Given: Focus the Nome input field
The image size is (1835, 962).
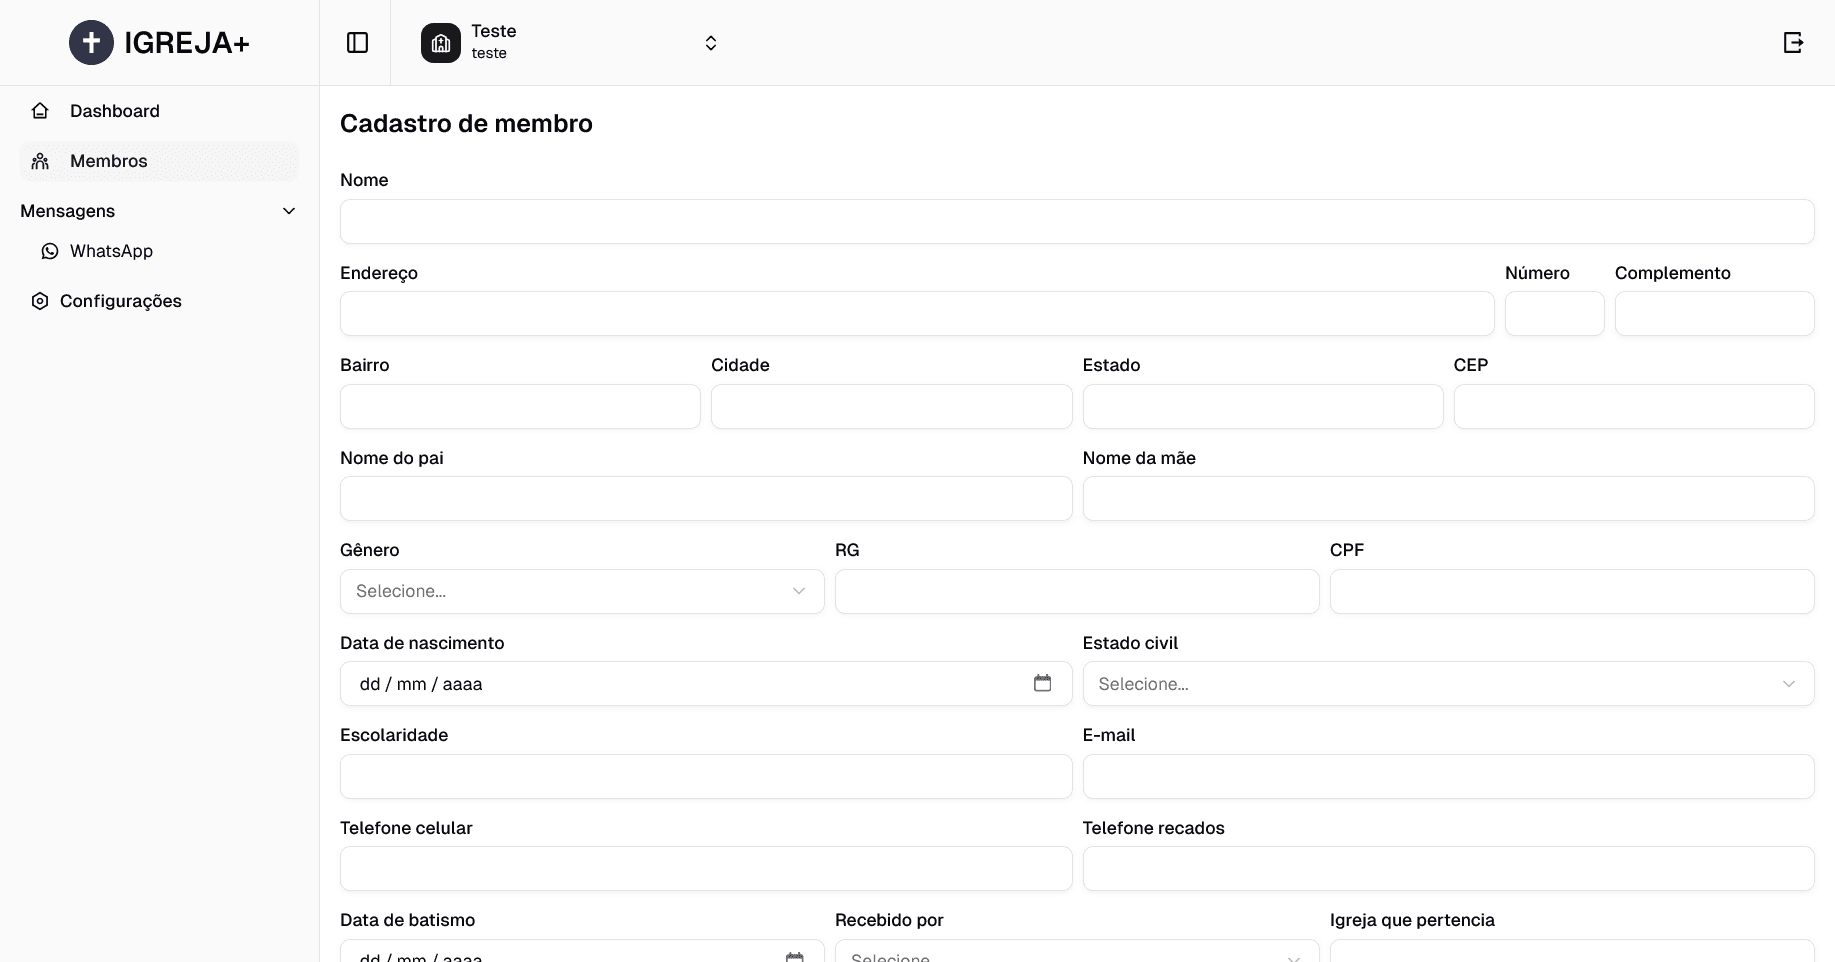Looking at the screenshot, I should pyautogui.click(x=1076, y=221).
